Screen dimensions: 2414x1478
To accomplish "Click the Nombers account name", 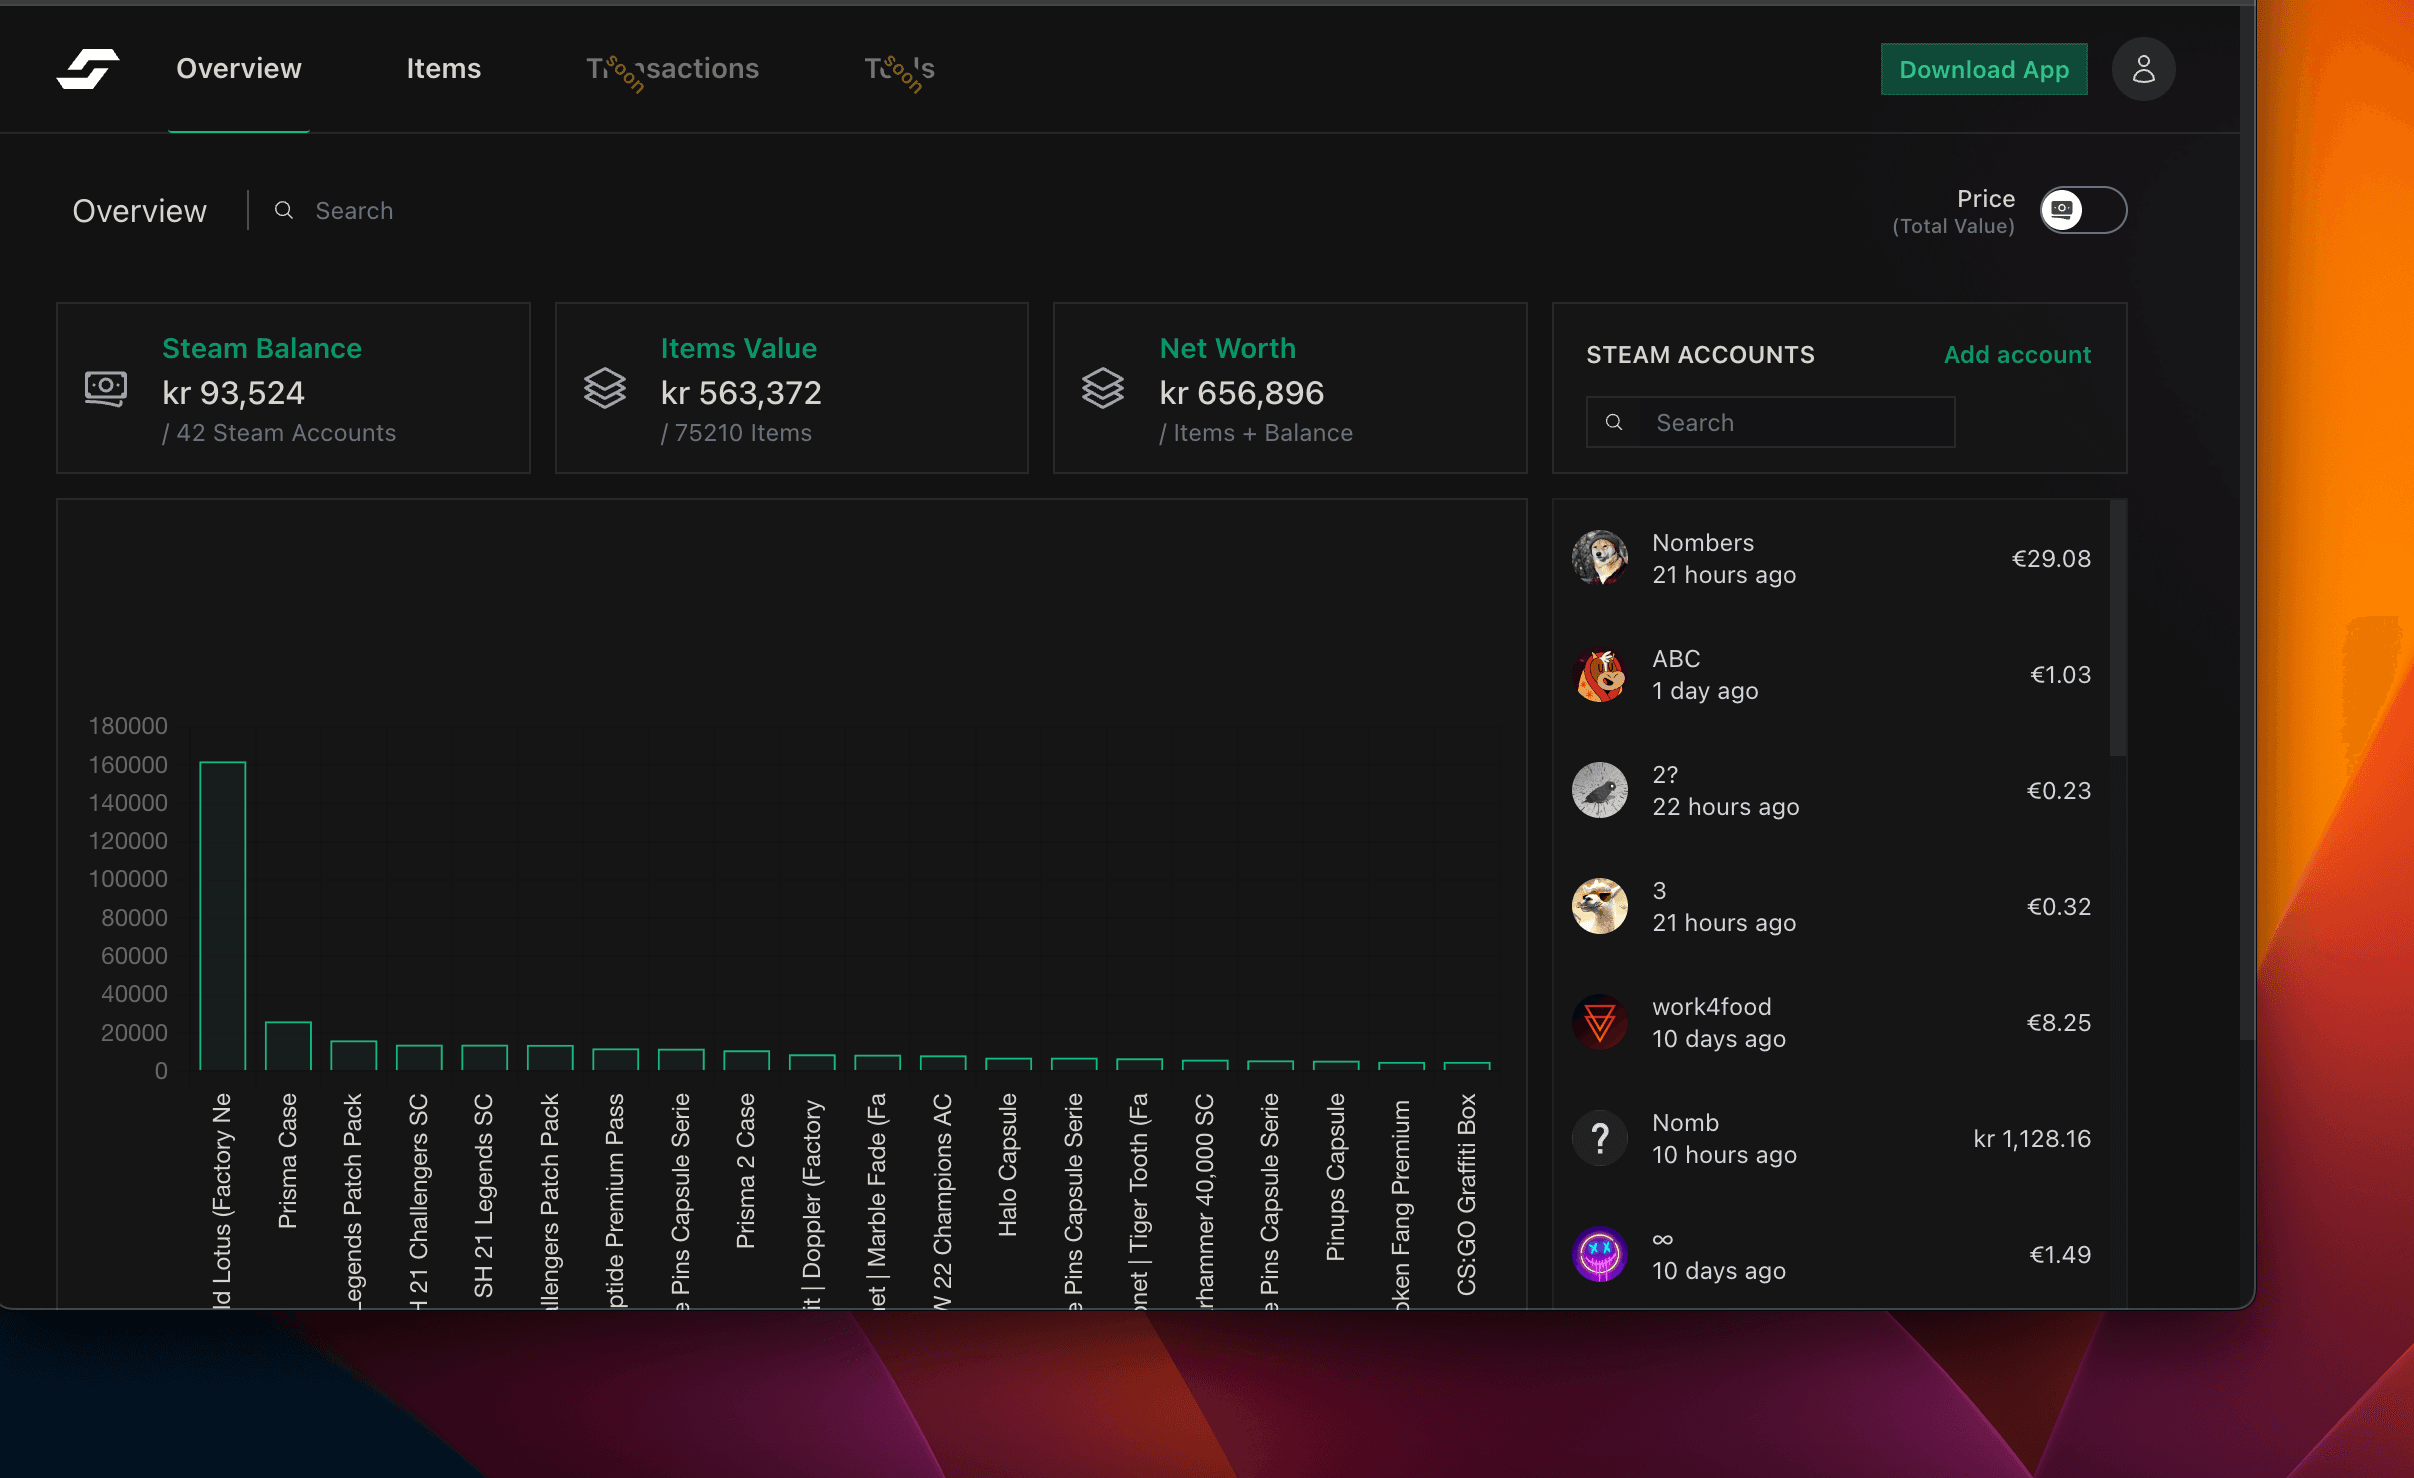I will click(x=1703, y=543).
